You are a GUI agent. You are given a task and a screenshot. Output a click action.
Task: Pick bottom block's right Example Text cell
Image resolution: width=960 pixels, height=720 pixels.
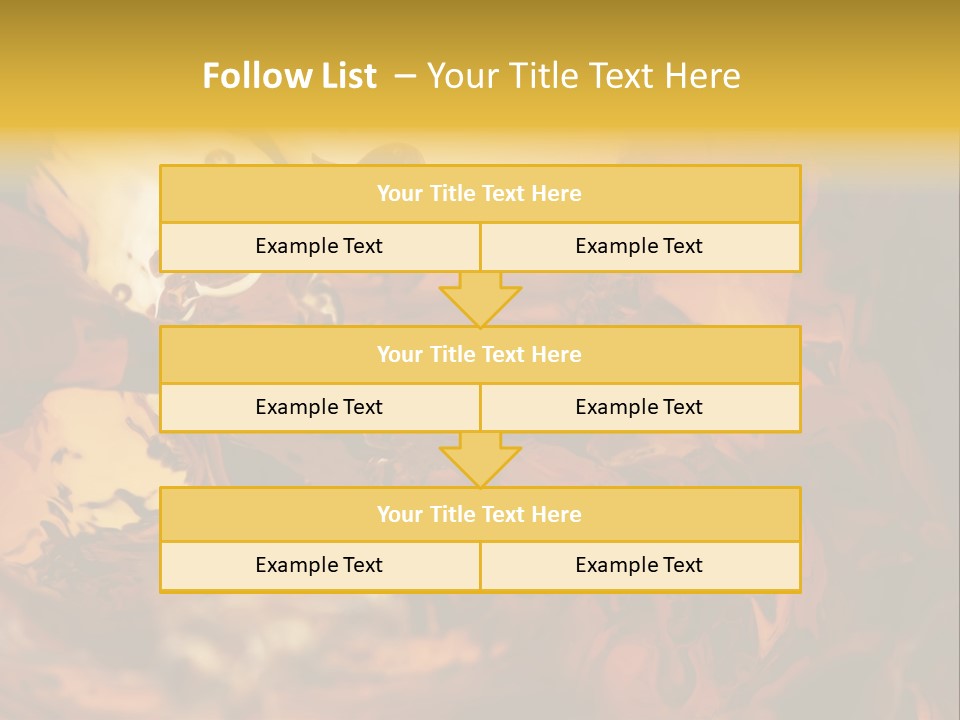[639, 566]
